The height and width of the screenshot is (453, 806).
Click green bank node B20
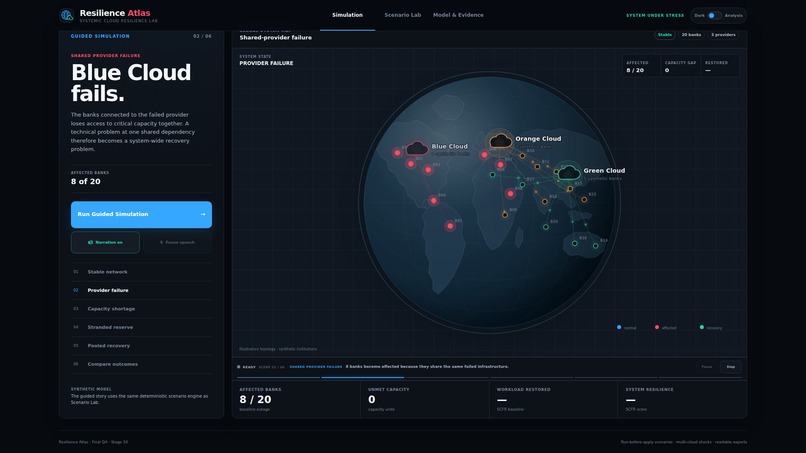point(546,227)
